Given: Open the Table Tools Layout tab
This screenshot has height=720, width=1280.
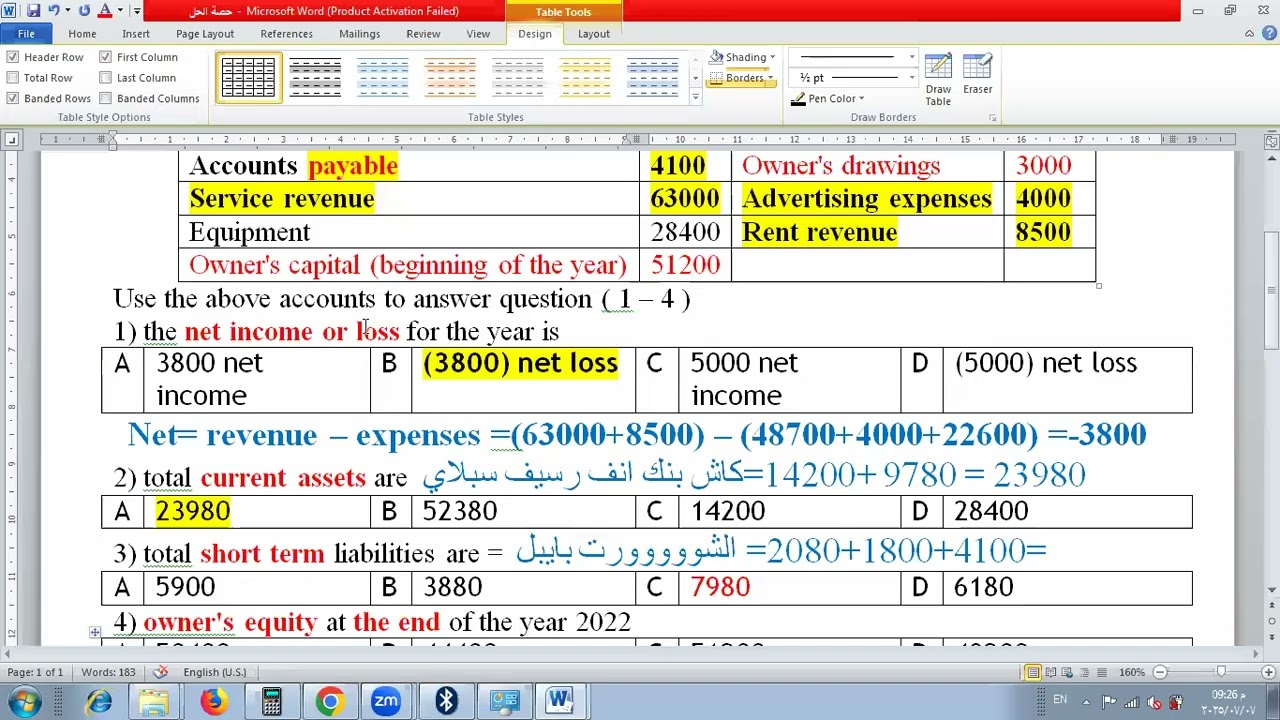Looking at the screenshot, I should click(593, 34).
